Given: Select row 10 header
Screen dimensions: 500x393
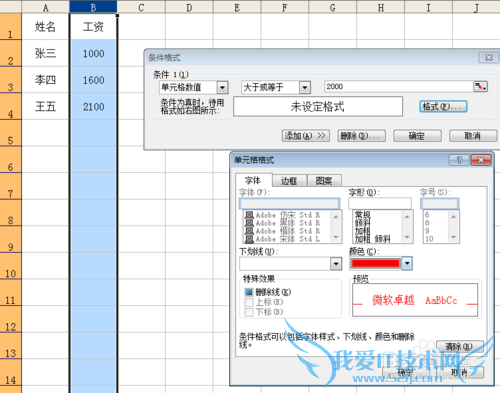Looking at the screenshot, I should pos(11,266).
